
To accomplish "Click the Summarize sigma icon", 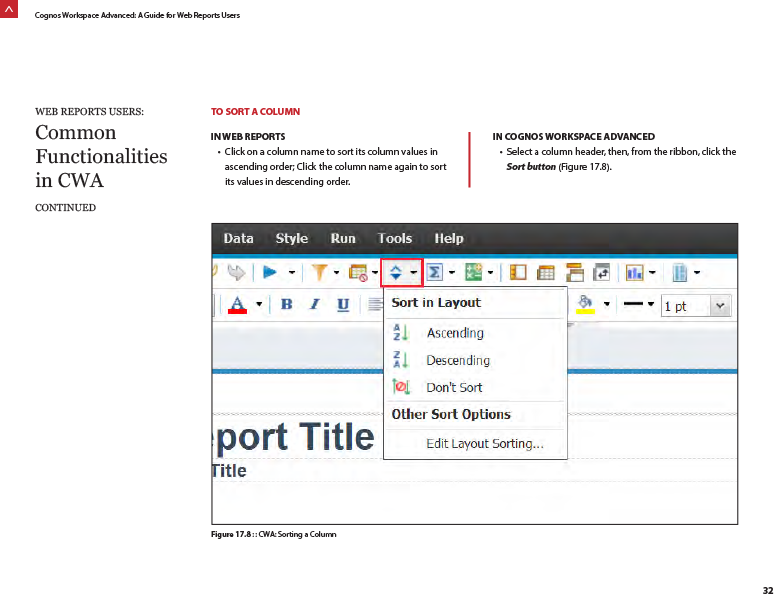I will [x=434, y=273].
